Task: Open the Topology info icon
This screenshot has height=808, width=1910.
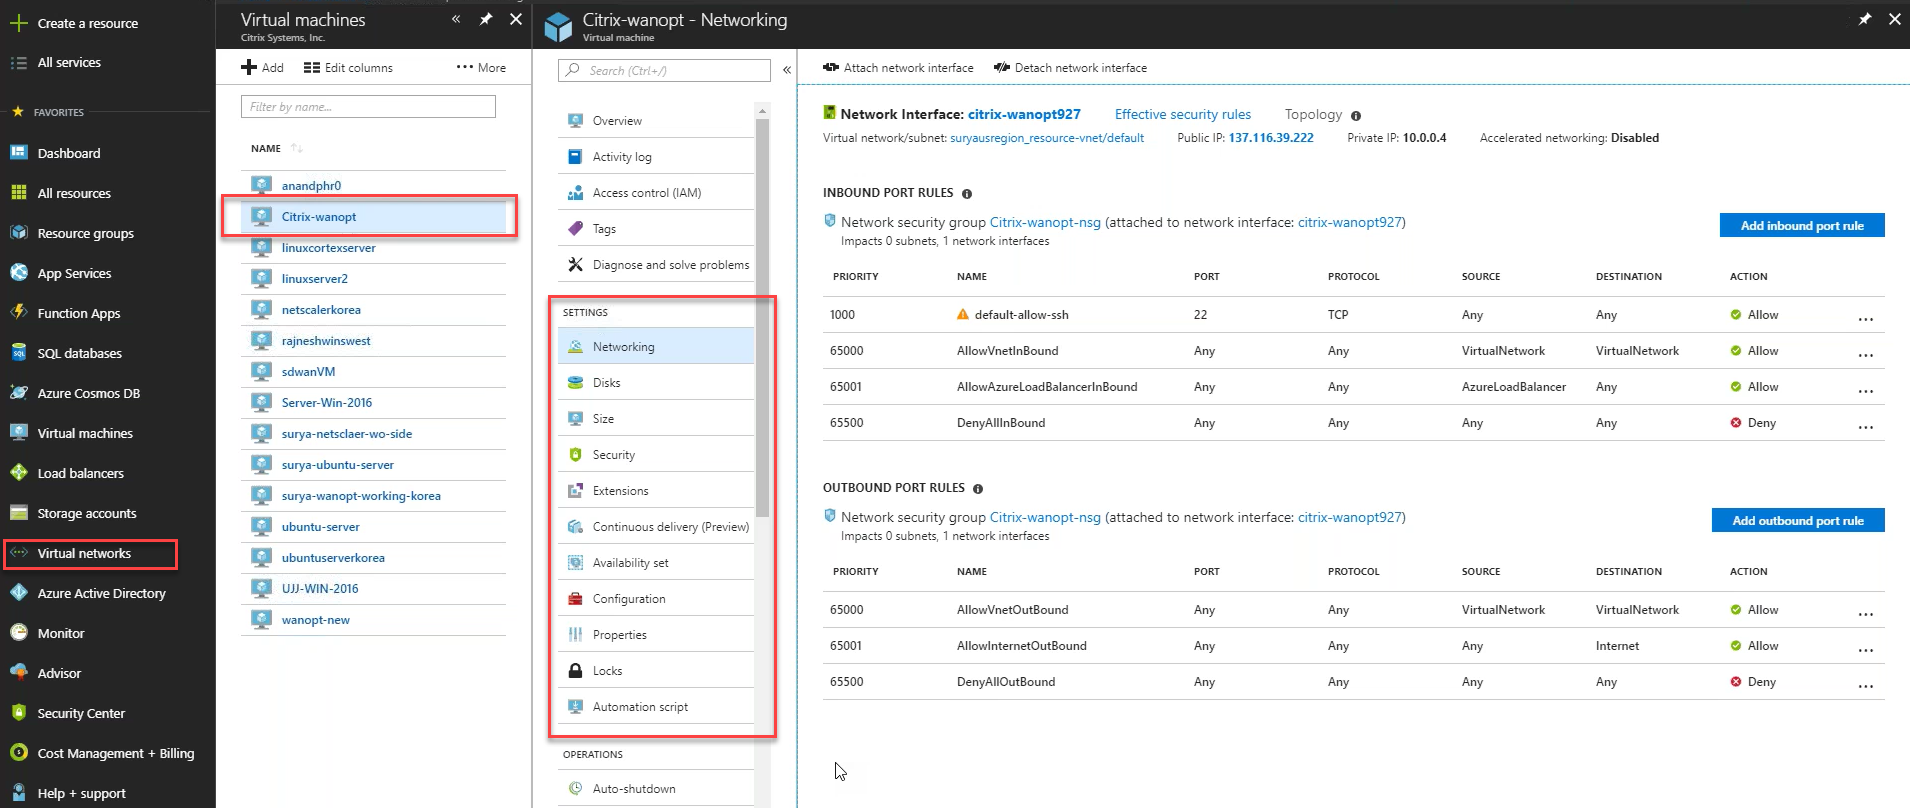Action: (1356, 116)
